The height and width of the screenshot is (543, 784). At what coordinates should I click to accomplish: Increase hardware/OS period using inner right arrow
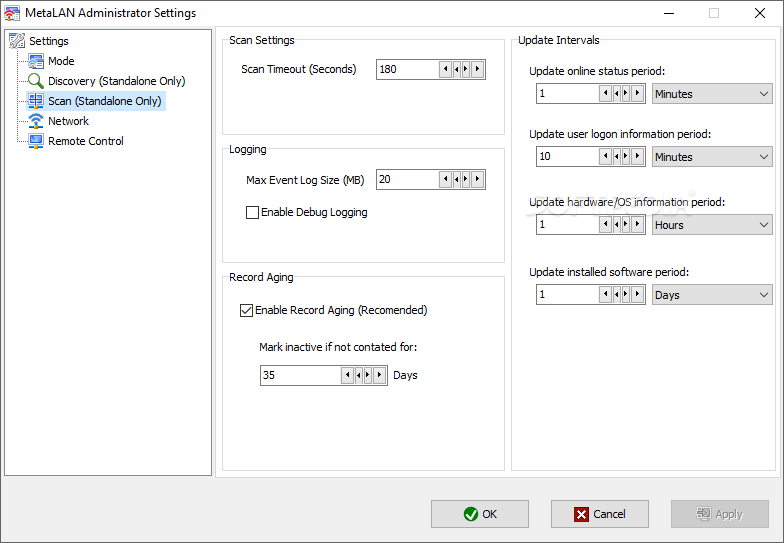click(x=626, y=224)
